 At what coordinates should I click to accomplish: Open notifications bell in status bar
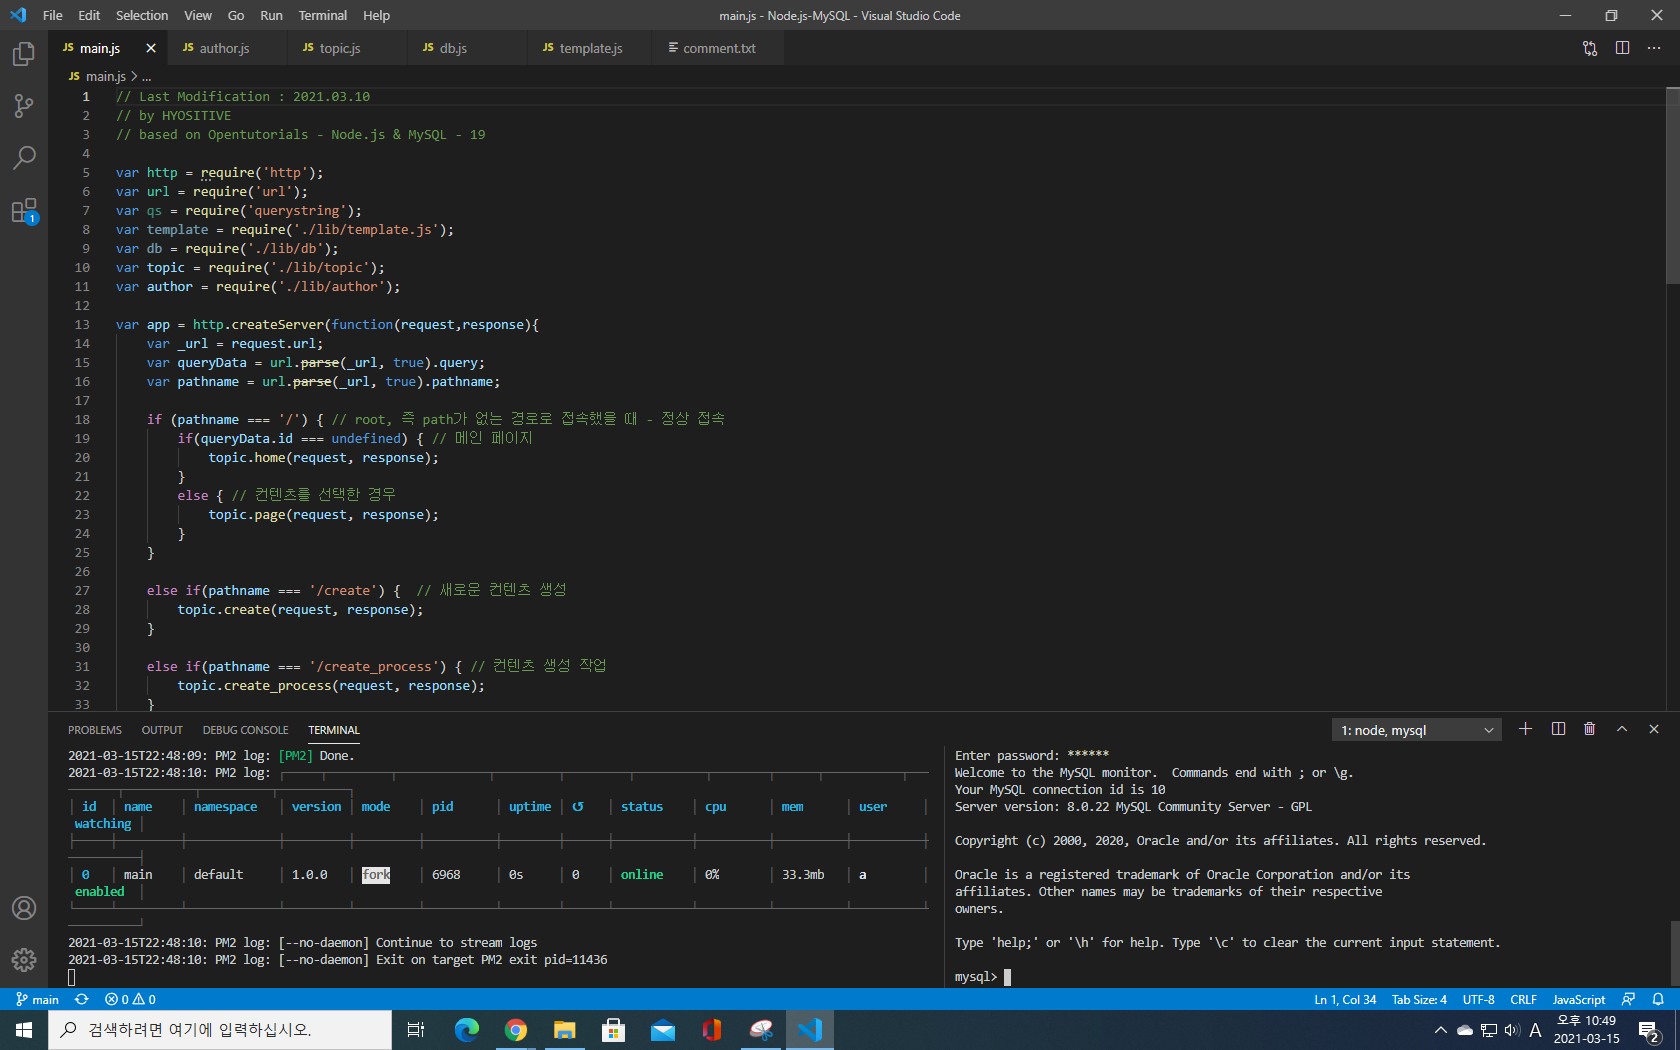click(1658, 999)
